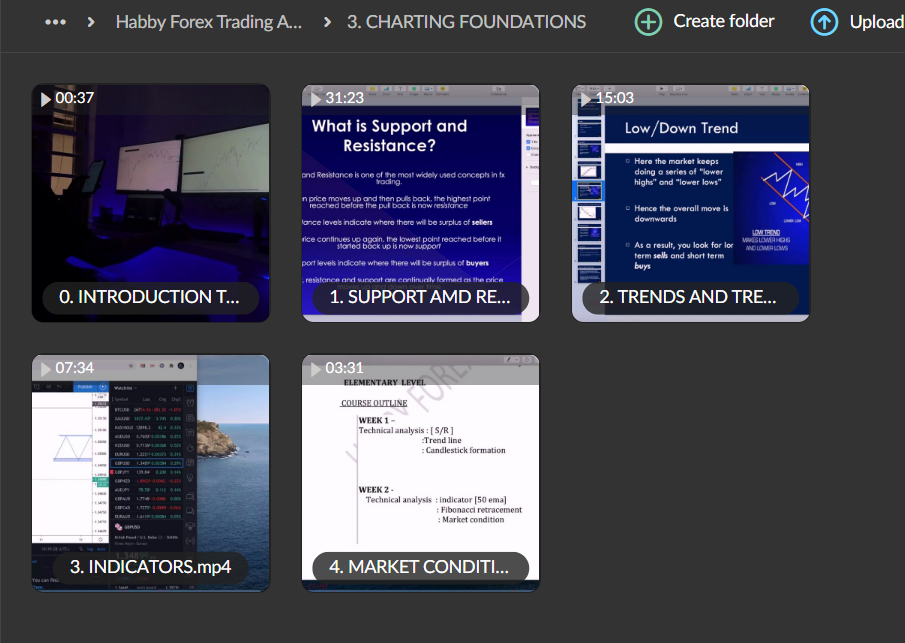Click the play icon on the INTRODUCTION video

tap(45, 98)
